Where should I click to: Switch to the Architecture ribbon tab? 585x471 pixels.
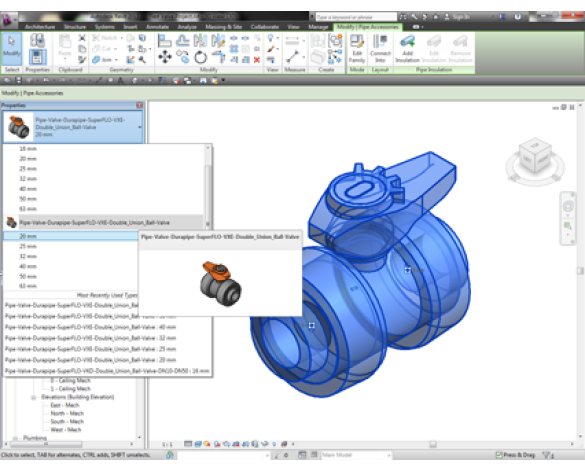(40, 27)
